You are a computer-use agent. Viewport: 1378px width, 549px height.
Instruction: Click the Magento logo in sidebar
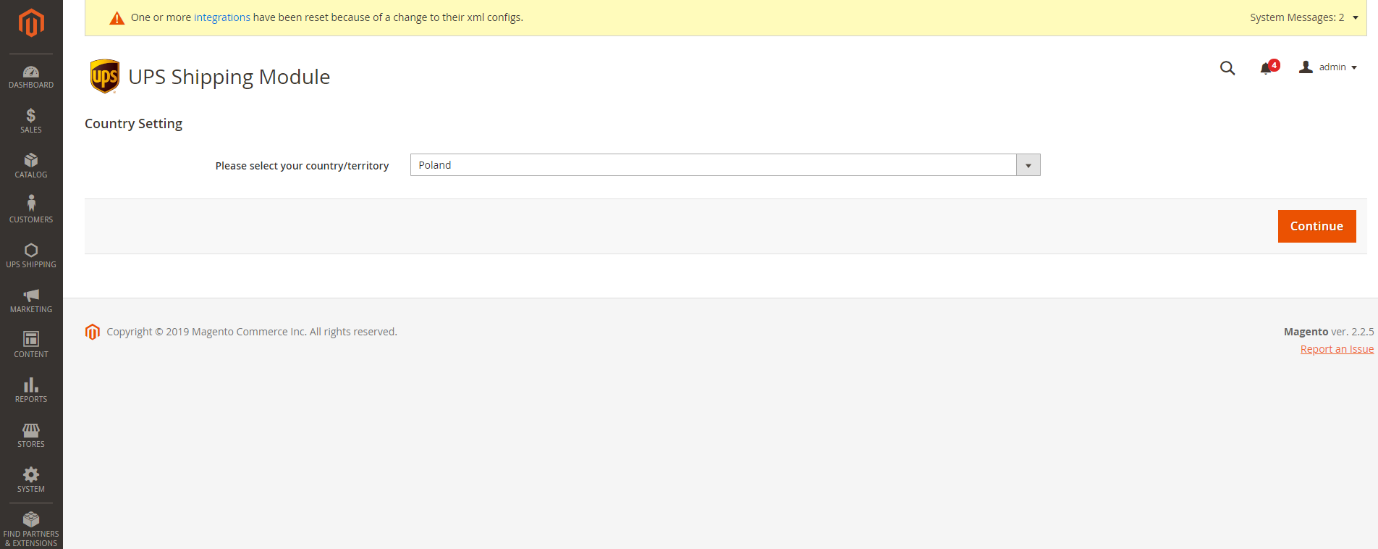(x=31, y=23)
